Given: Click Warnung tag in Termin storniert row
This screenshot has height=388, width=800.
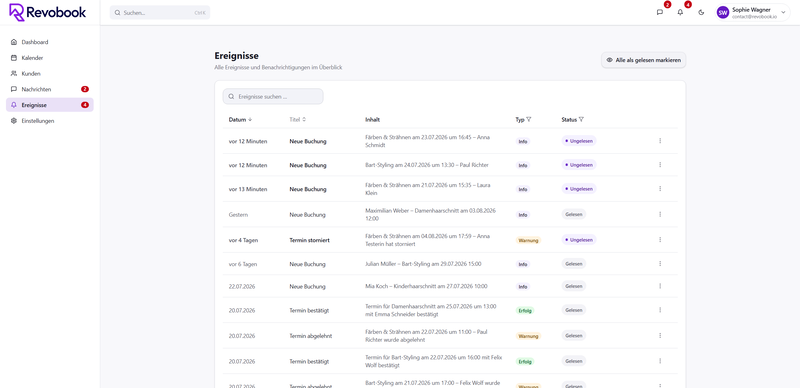Looking at the screenshot, I should pos(528,240).
